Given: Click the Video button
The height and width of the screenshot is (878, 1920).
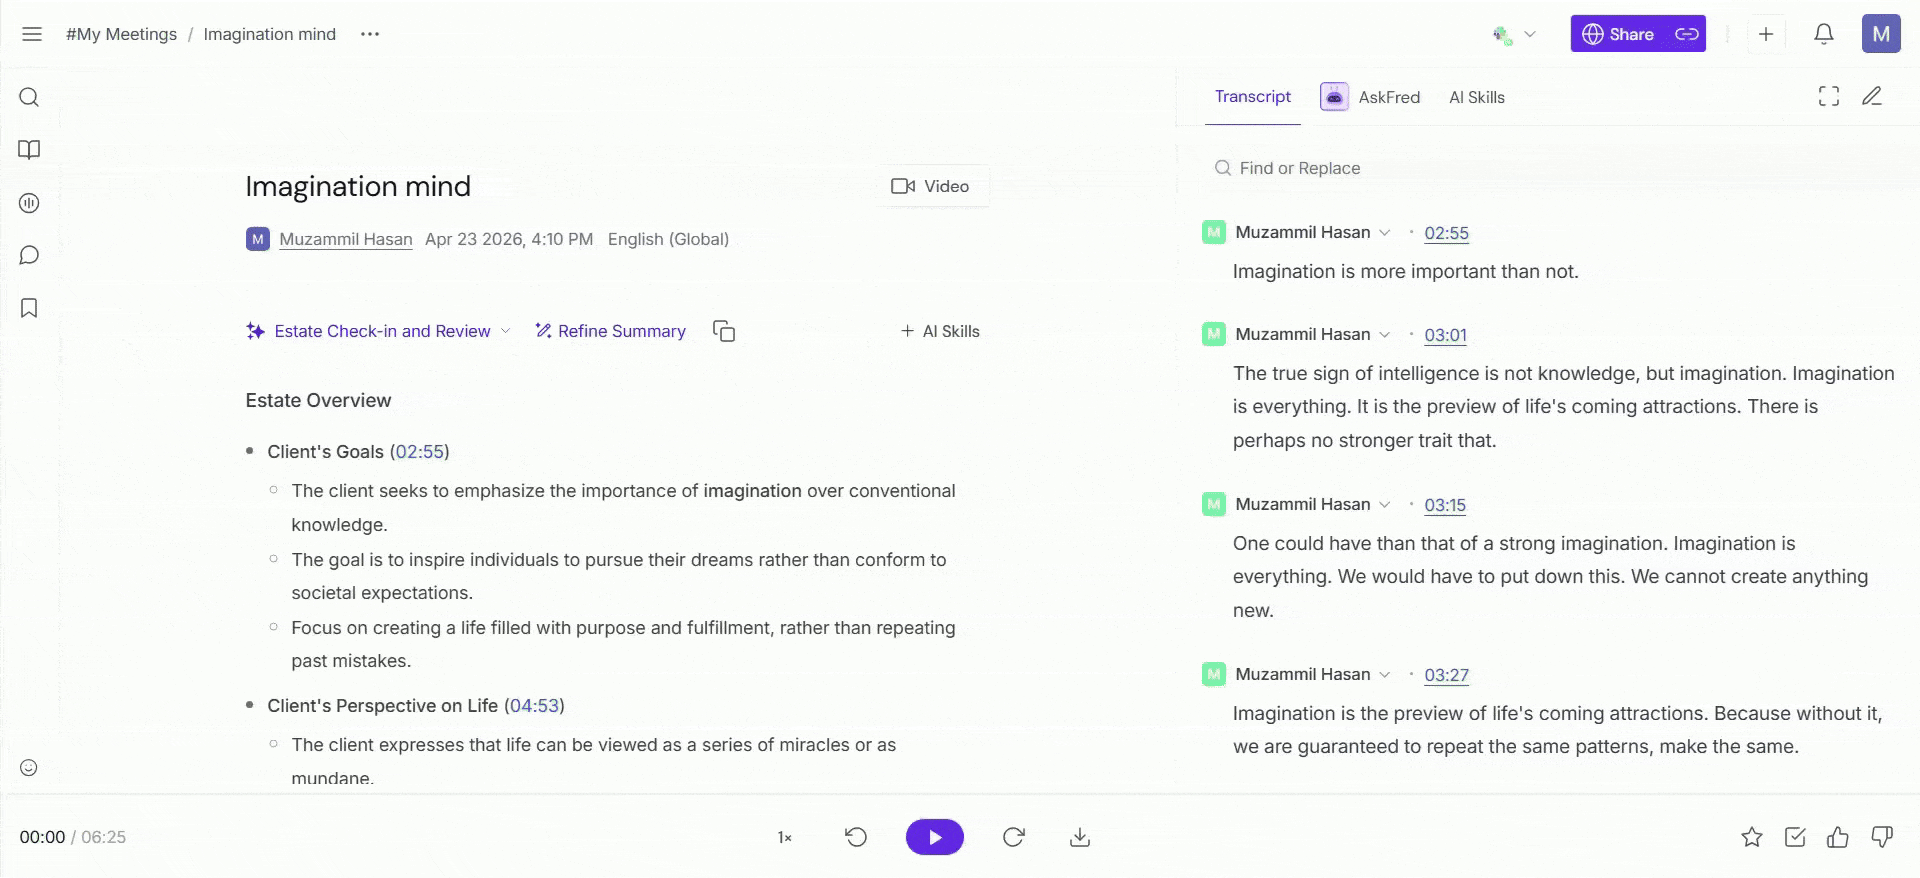Looking at the screenshot, I should (x=930, y=186).
